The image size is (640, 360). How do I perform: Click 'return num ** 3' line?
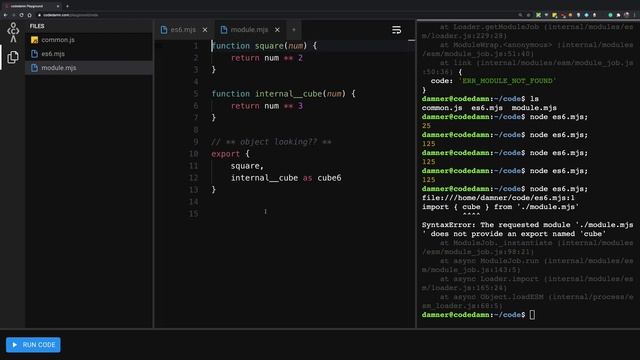(267, 106)
